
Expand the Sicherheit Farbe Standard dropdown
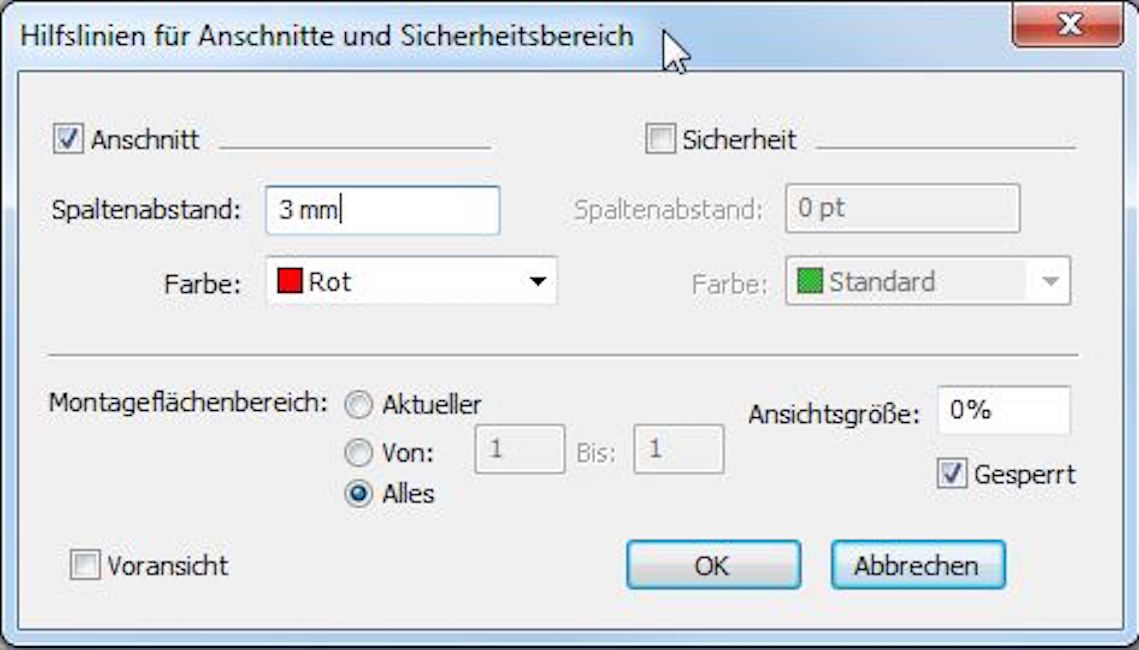pyautogui.click(x=1050, y=282)
